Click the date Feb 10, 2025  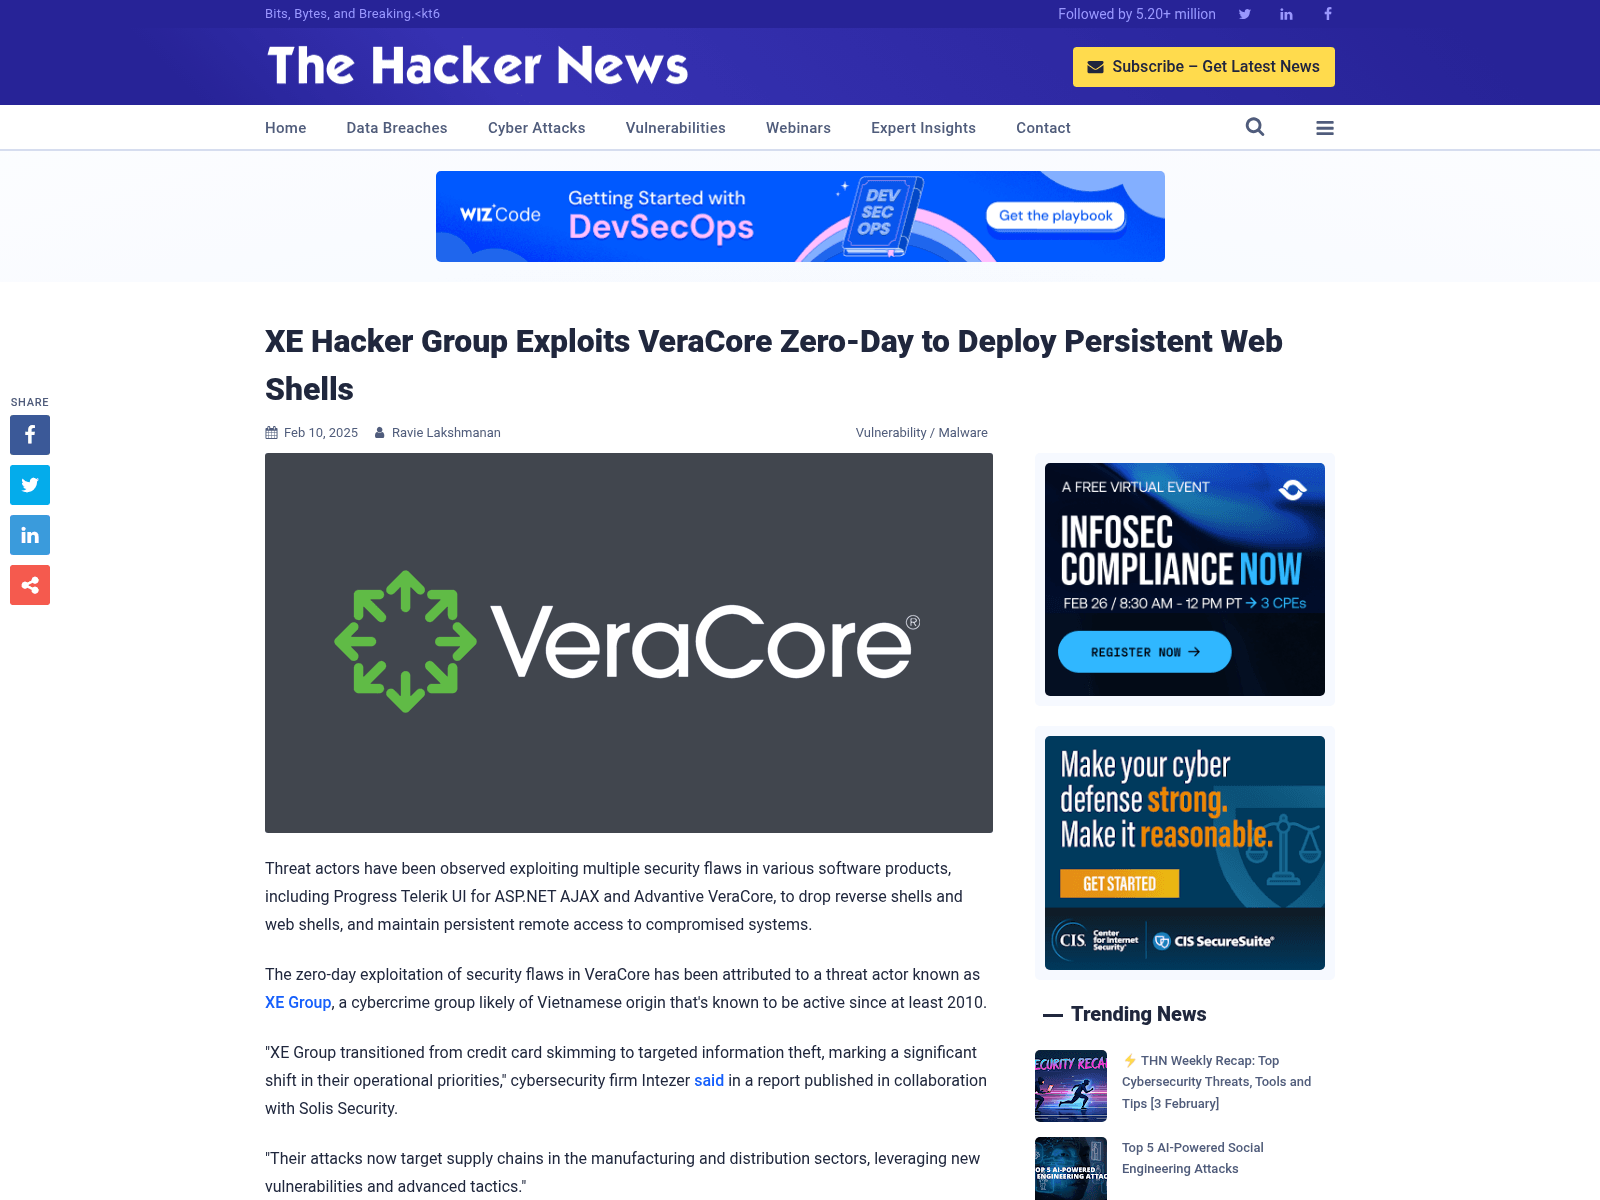(321, 433)
